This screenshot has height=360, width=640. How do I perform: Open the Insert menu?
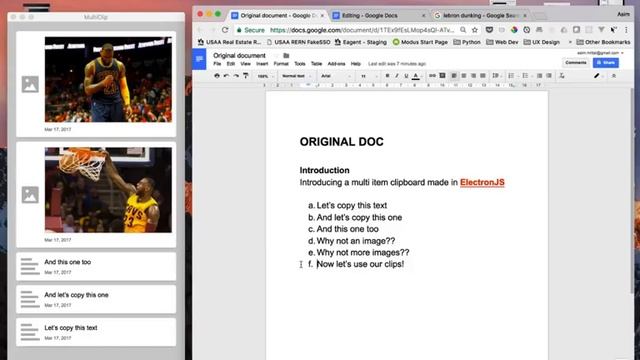pos(262,64)
